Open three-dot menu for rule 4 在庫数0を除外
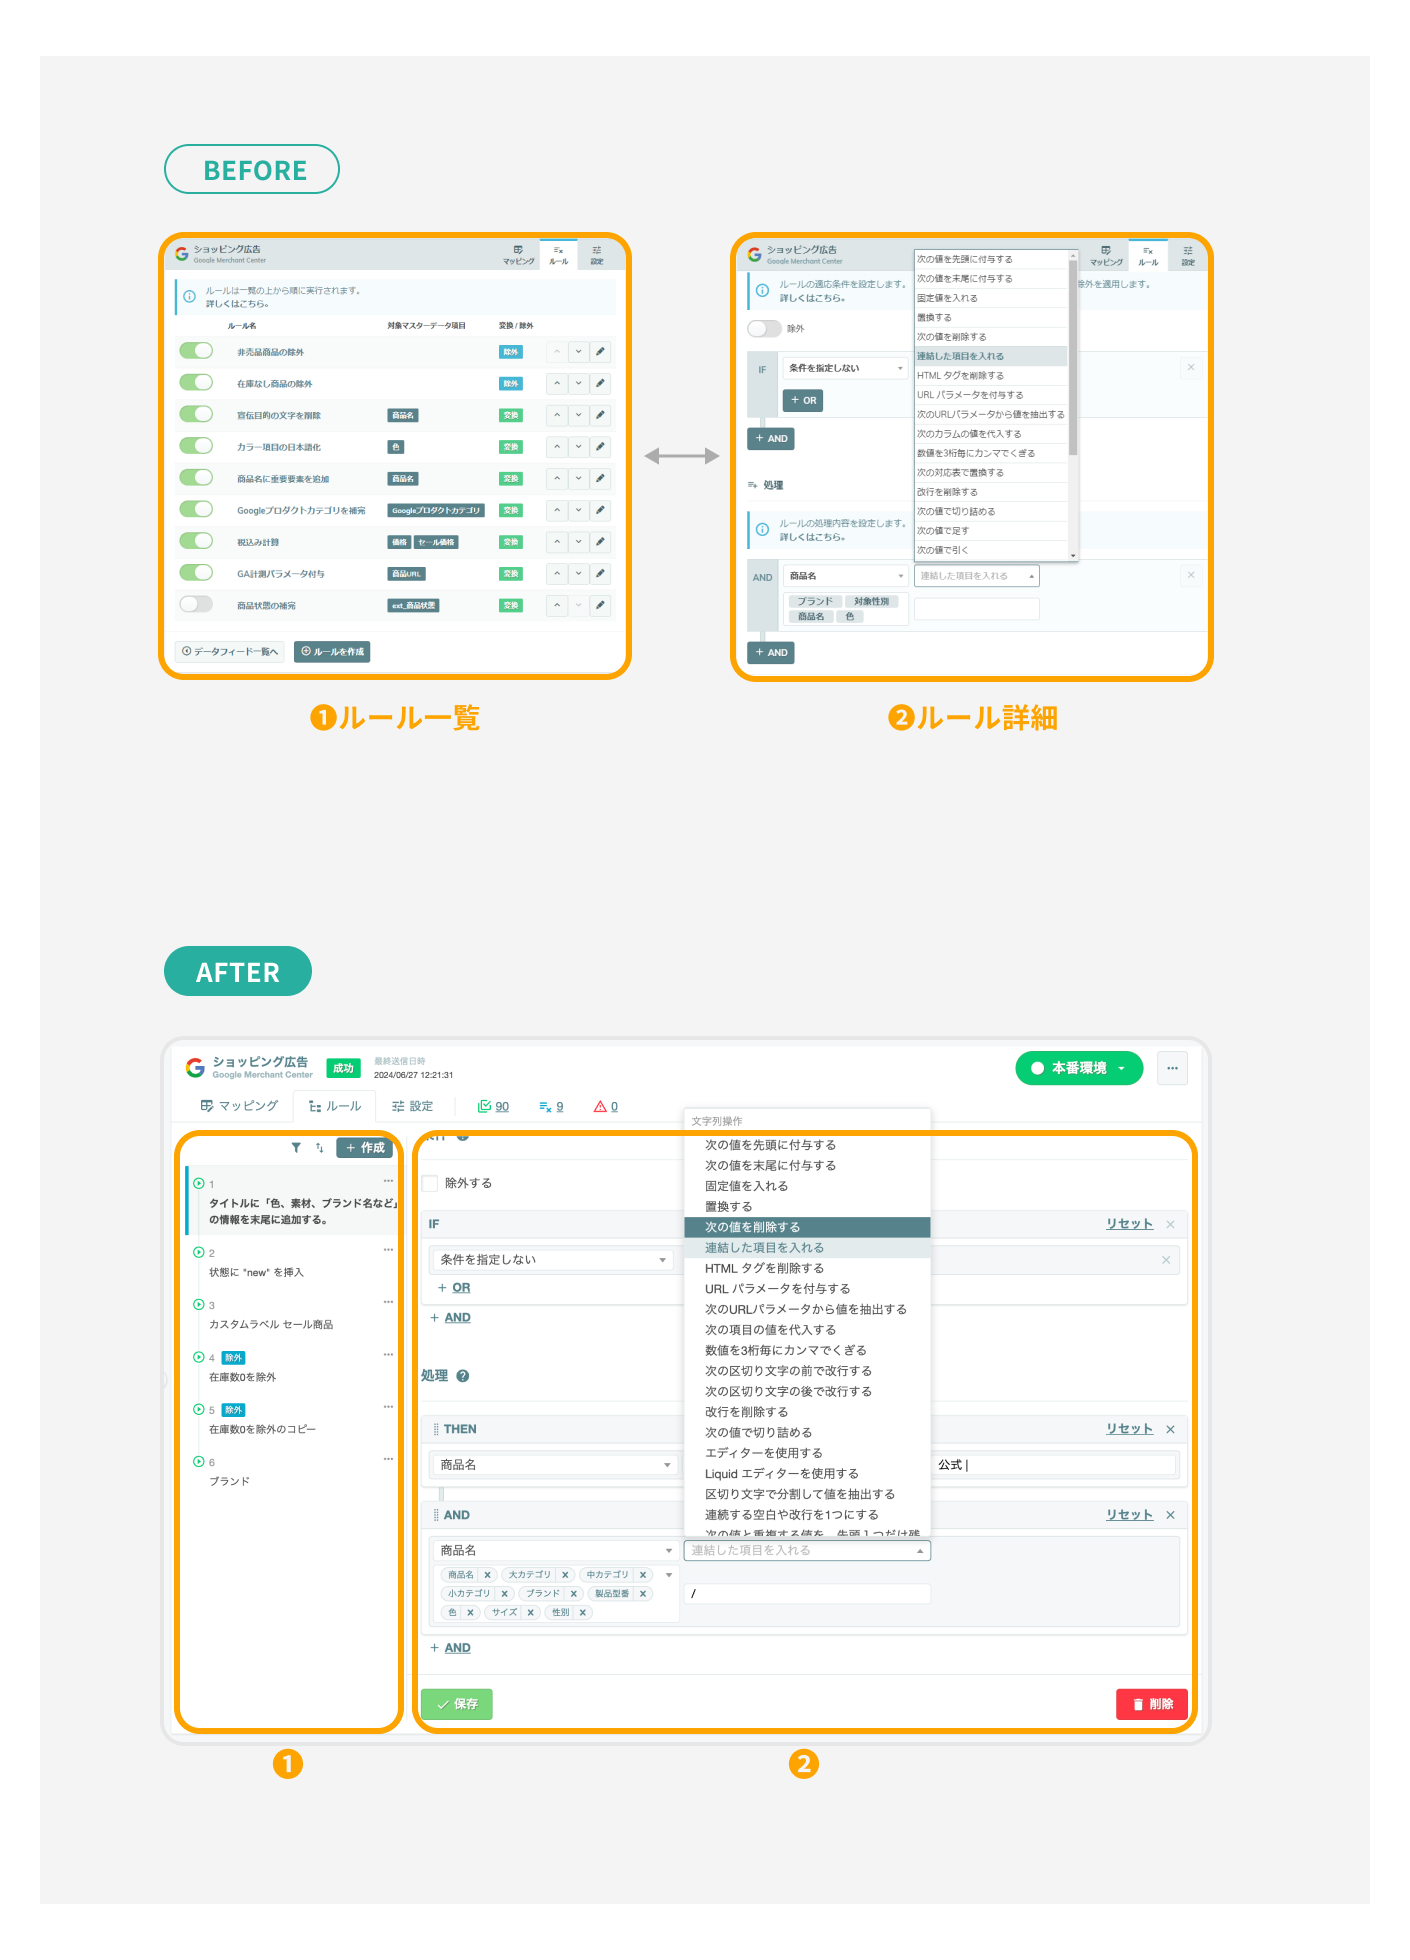 tap(388, 1355)
